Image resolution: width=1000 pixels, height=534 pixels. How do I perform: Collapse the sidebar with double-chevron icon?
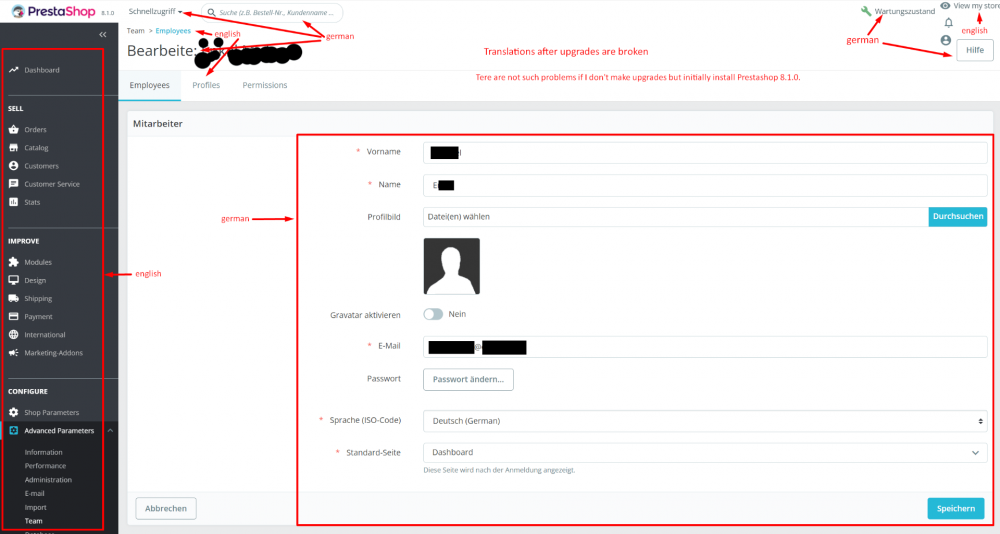103,34
